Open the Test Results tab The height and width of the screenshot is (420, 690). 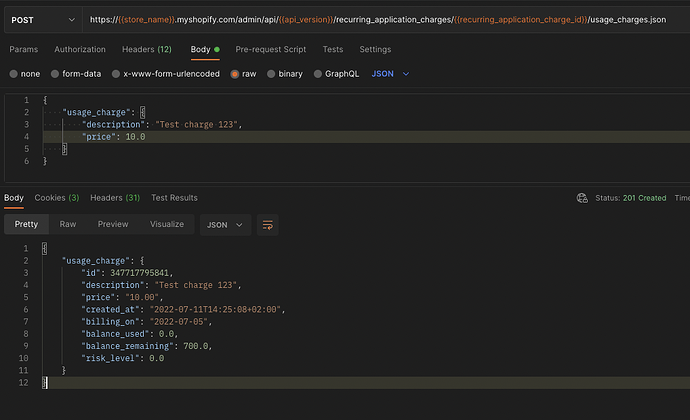[x=174, y=198]
